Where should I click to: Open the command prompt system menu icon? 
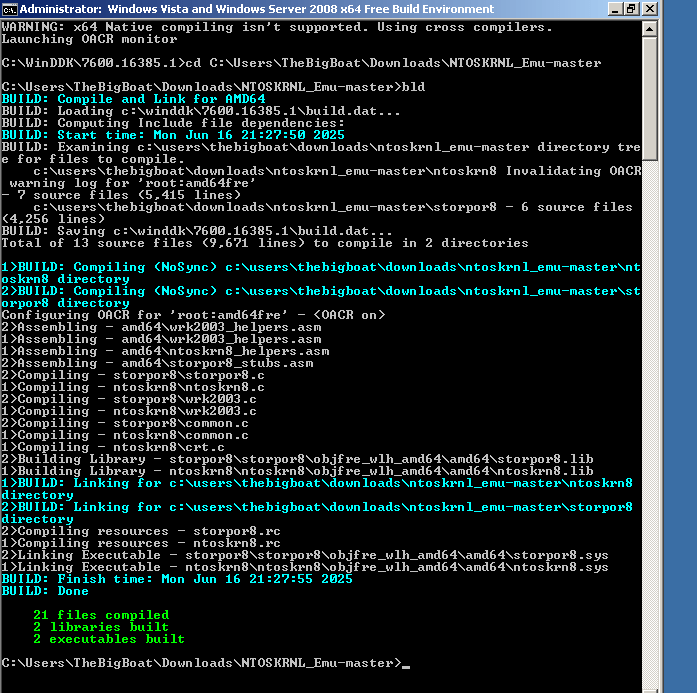[x=11, y=9]
